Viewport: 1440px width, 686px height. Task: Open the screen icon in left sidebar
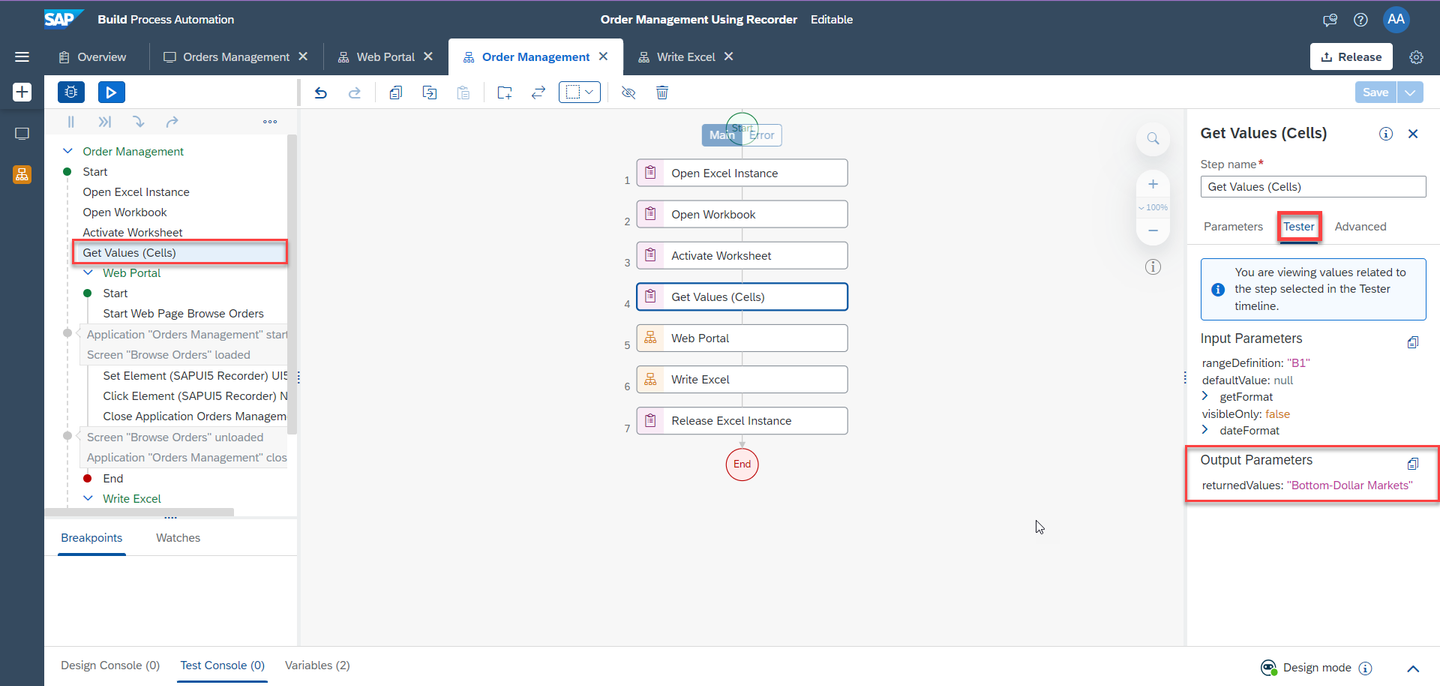pos(22,133)
